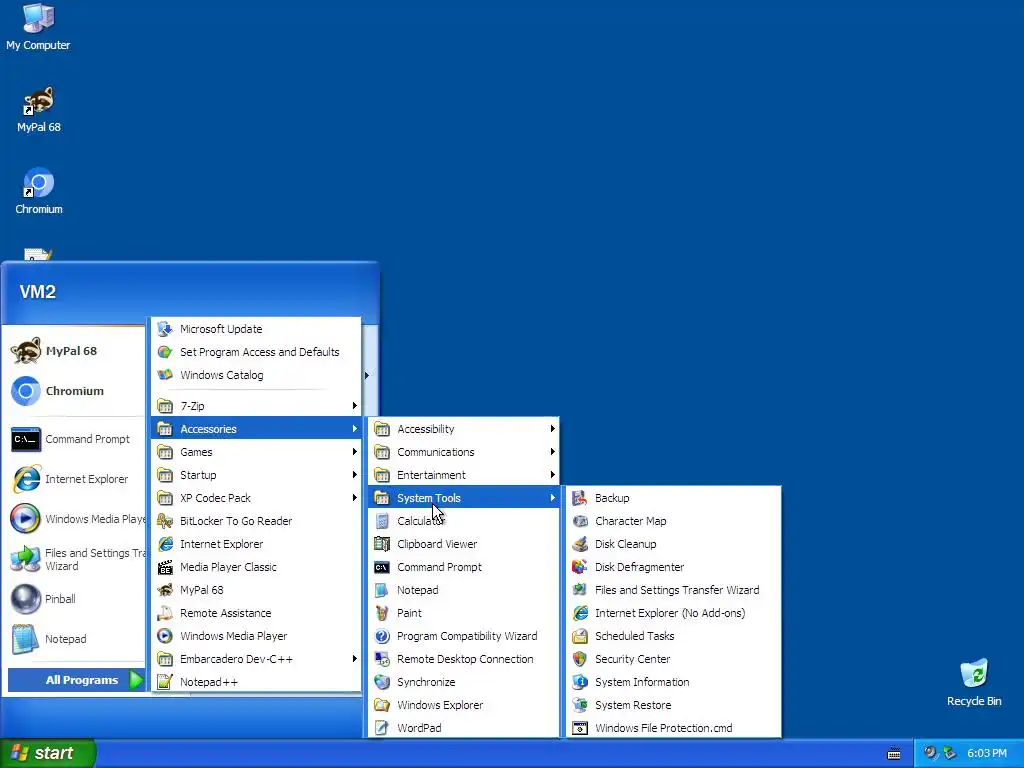The width and height of the screenshot is (1024, 768).
Task: Open Notepad in Start menu left pane
Action: click(75, 639)
